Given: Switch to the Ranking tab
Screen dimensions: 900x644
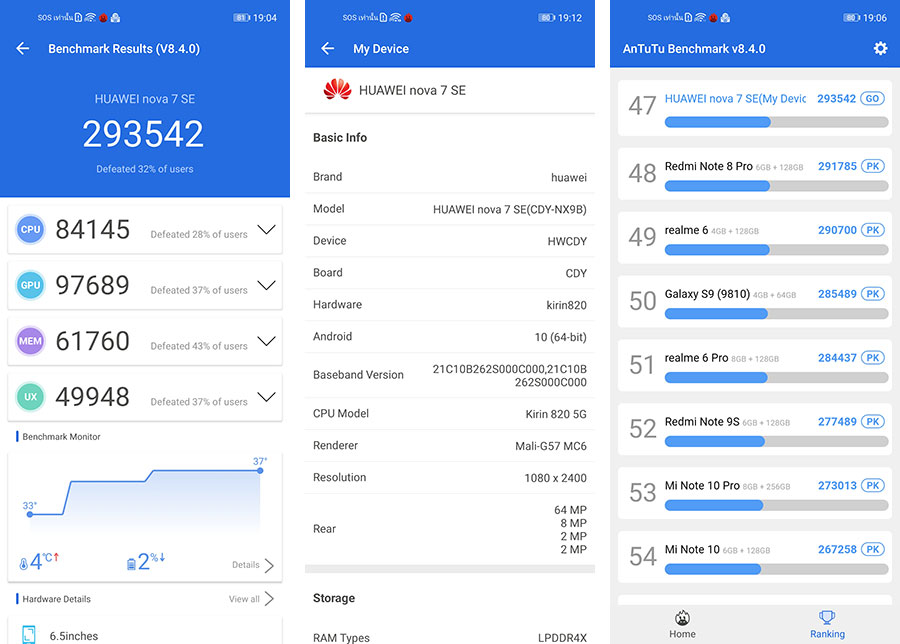Looking at the screenshot, I should tap(827, 624).
